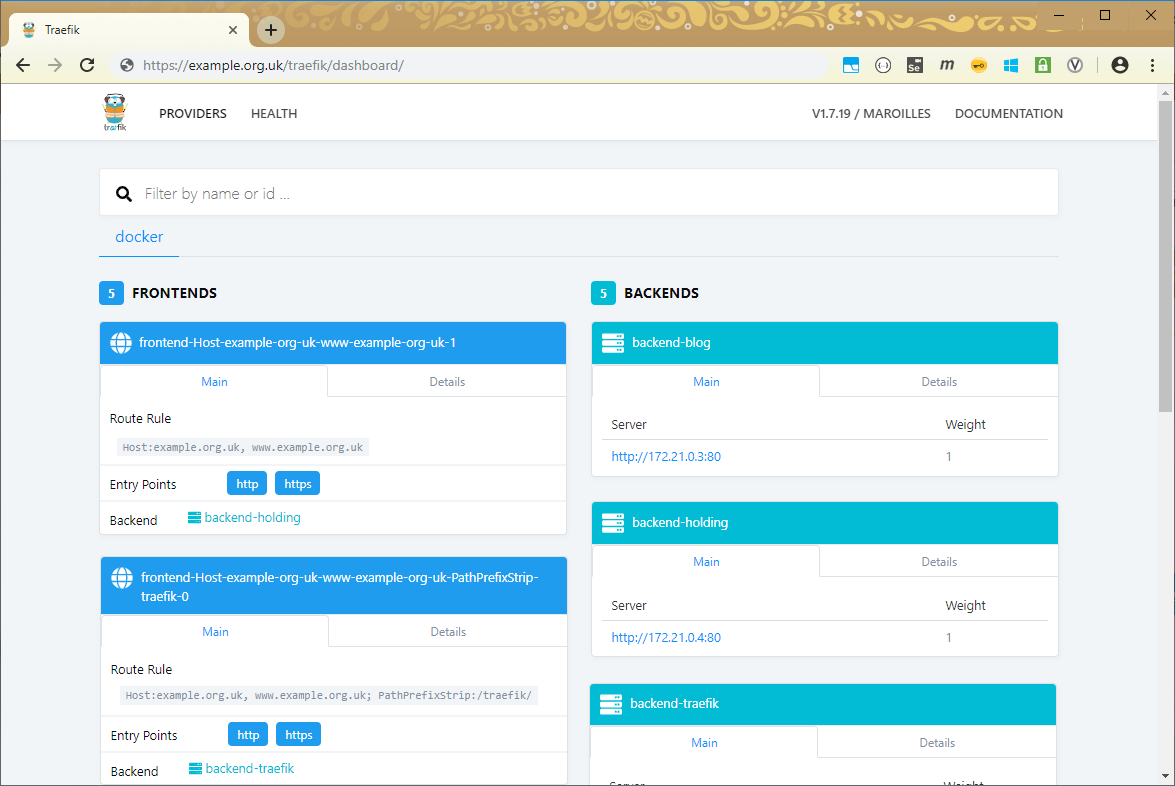Open the Providers menu item
The image size is (1175, 786).
click(x=193, y=114)
